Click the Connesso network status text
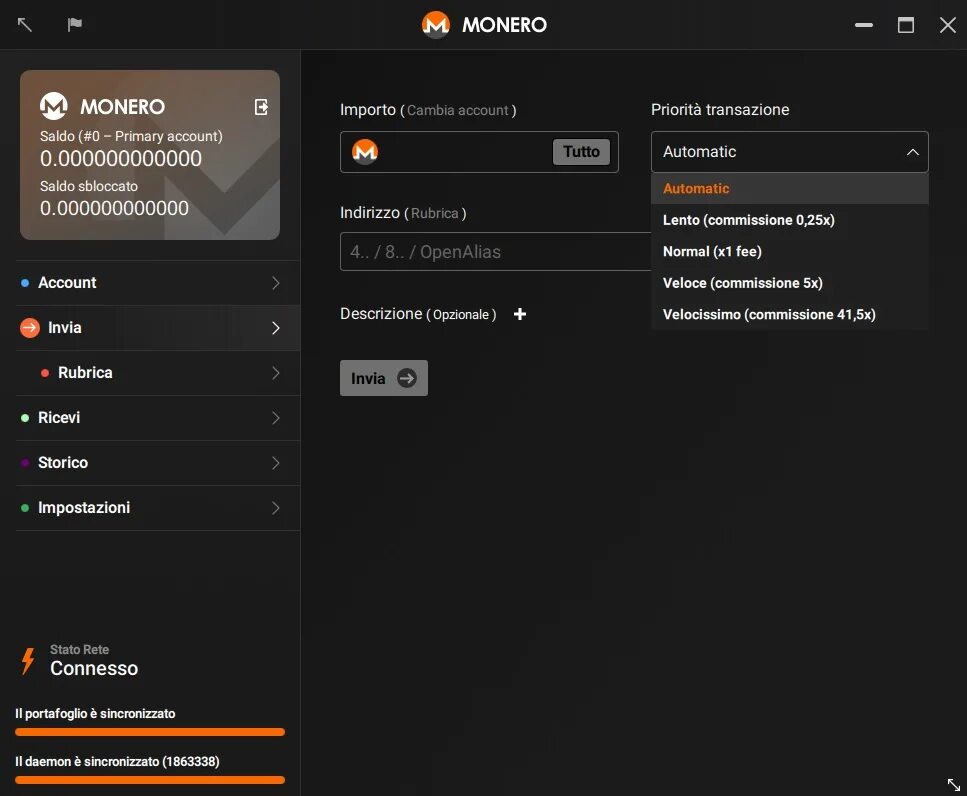Screen dimensions: 967x796 94,668
